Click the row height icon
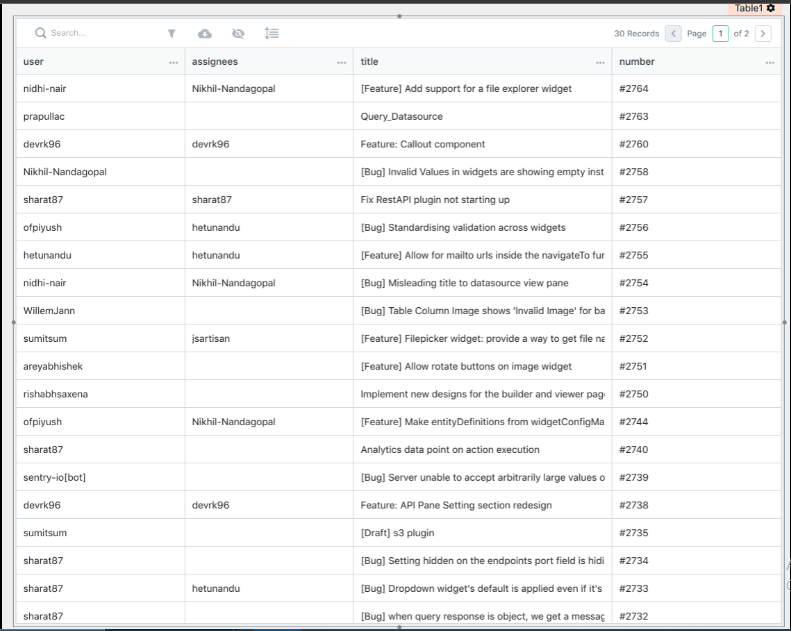791x631 pixels. point(271,34)
